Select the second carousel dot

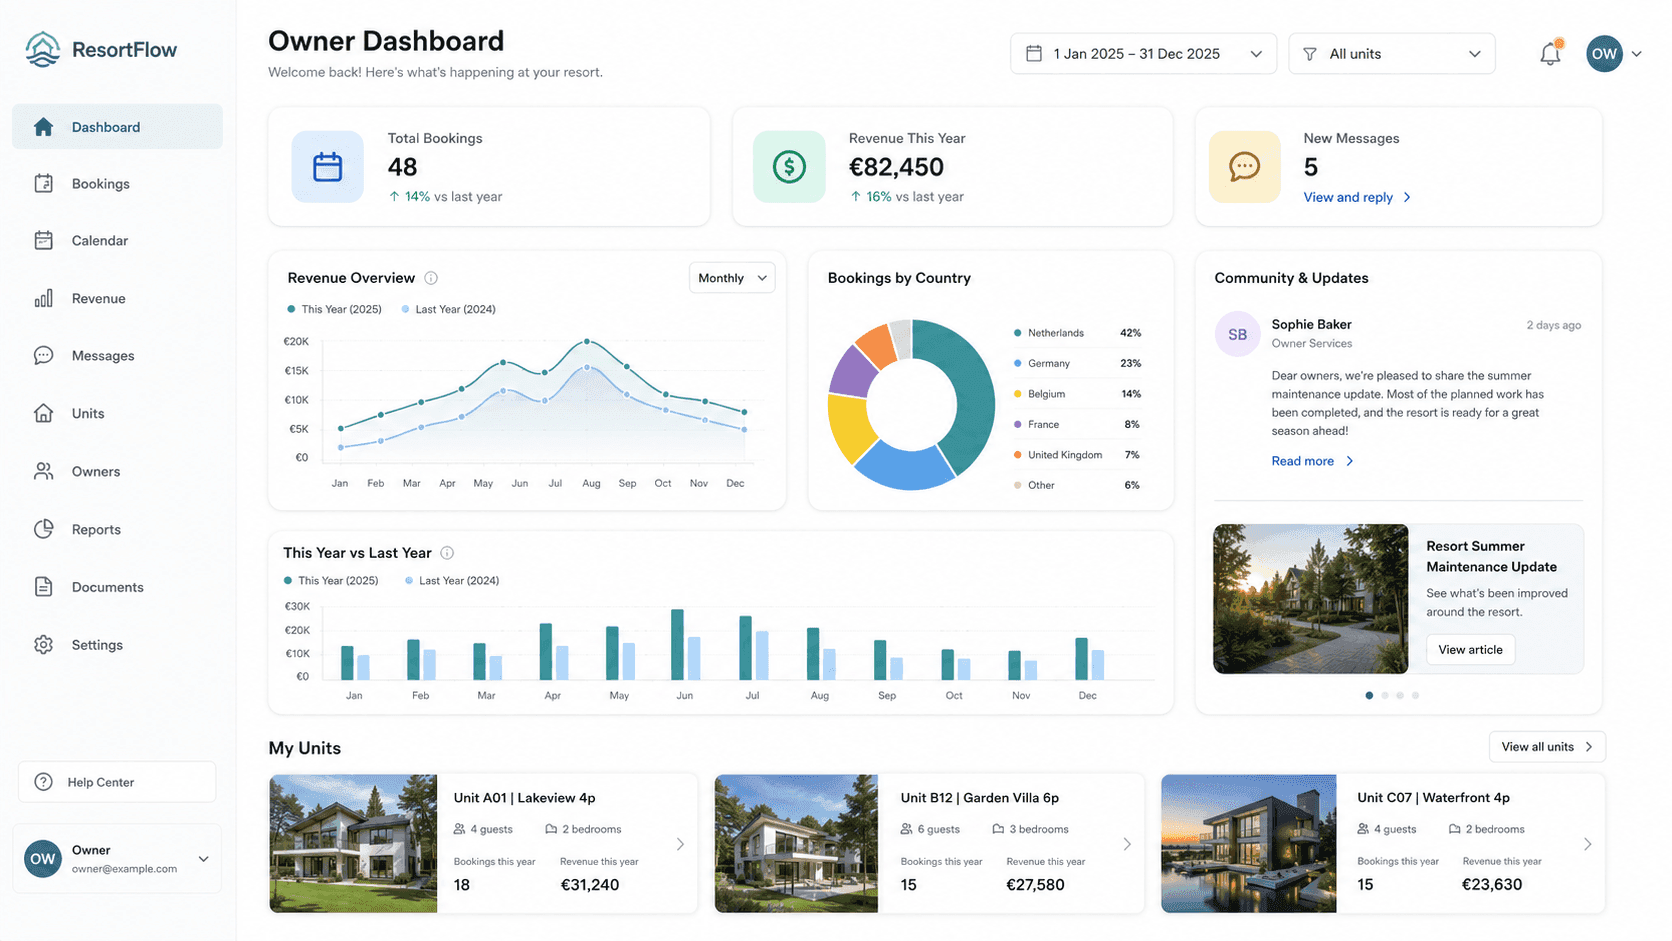[1385, 695]
